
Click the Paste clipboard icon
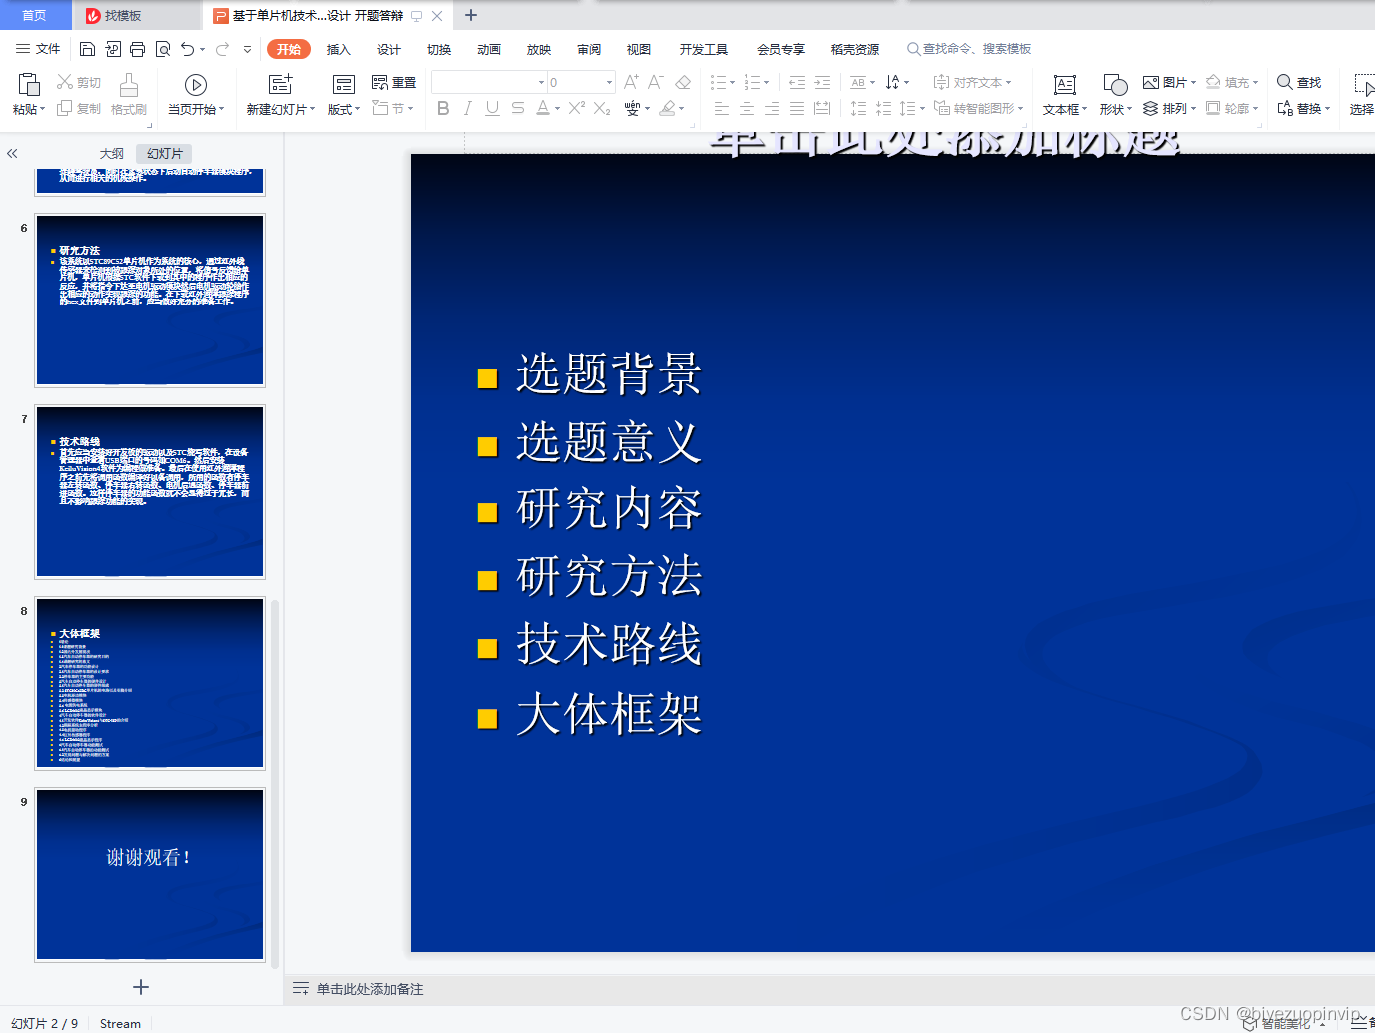[29, 85]
